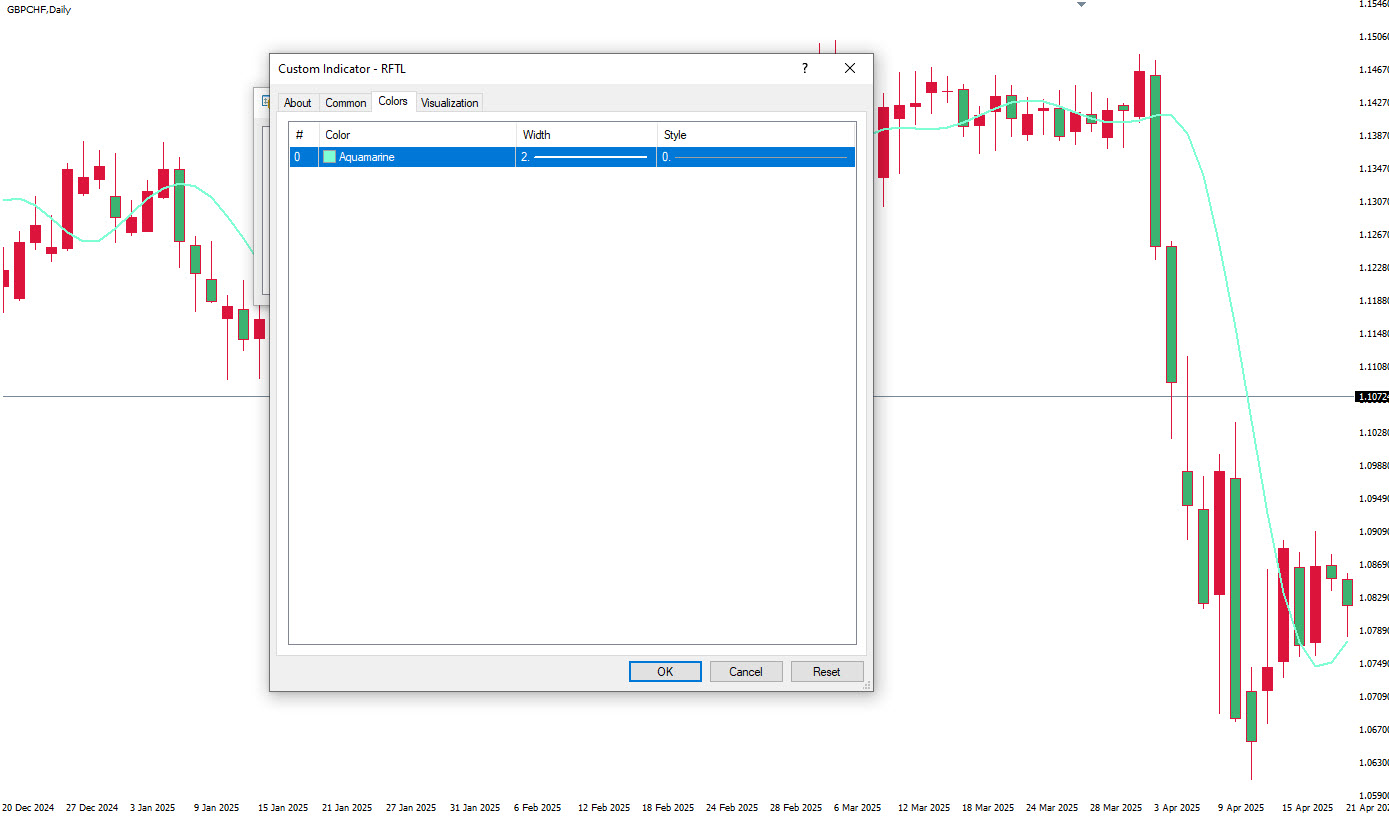Open the Width line thickness cell
1389x818 pixels.
(586, 157)
